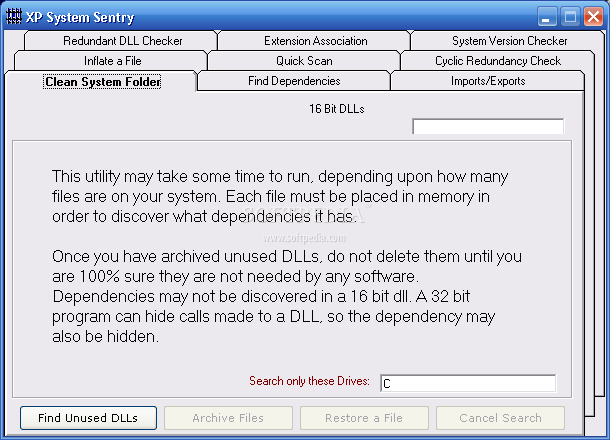Open the Redundant DLL Checker tab
610x440 pixels.
pyautogui.click(x=123, y=41)
